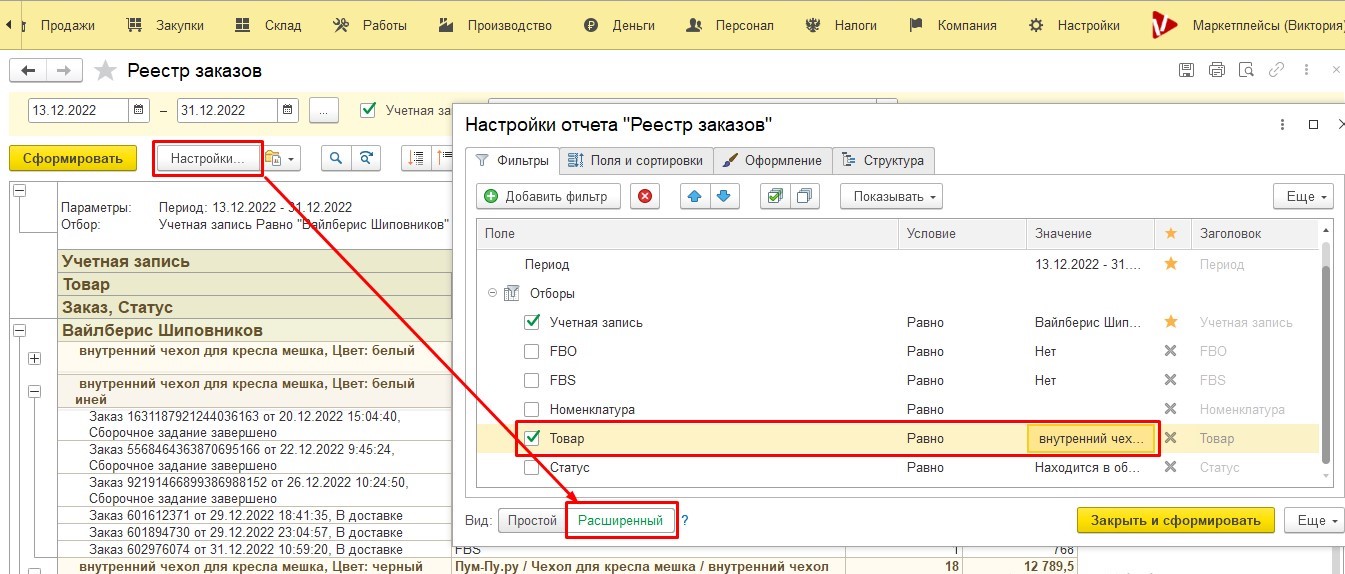Click the Сформировать button
This screenshot has width=1345, height=574.
pos(72,158)
